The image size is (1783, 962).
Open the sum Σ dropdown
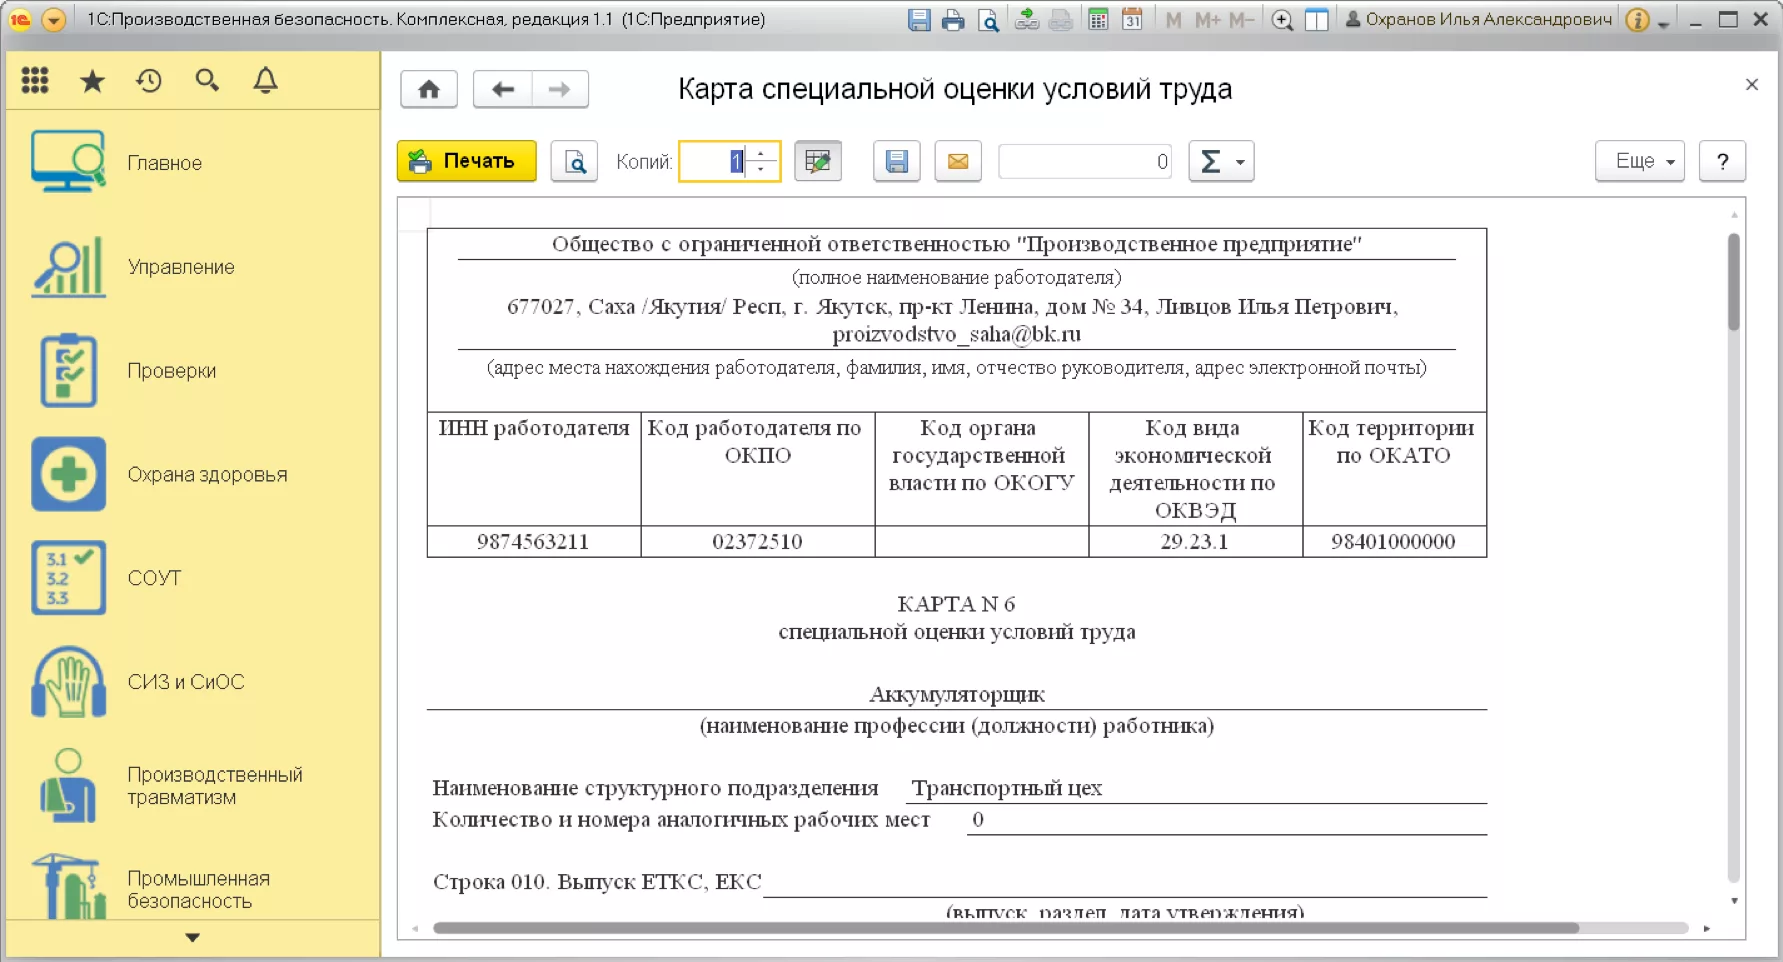(1221, 161)
